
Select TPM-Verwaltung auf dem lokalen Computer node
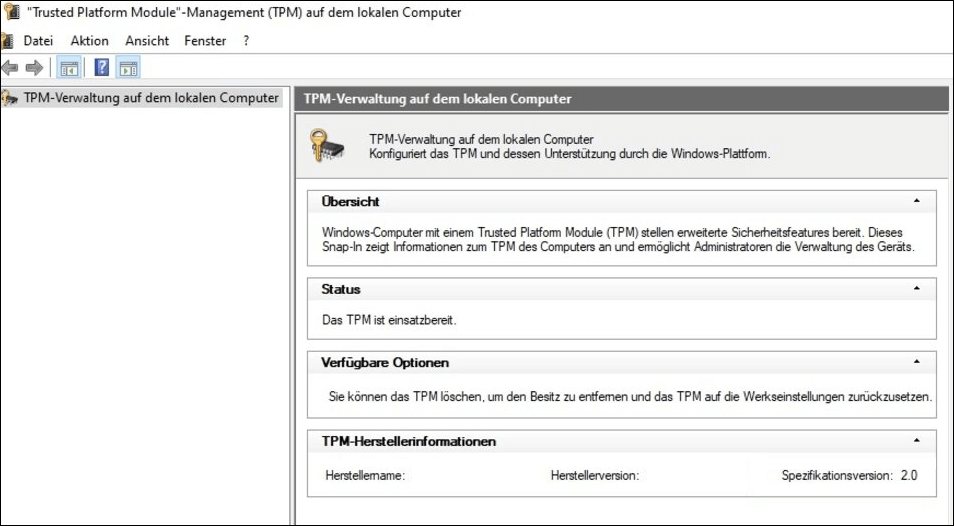[151, 98]
